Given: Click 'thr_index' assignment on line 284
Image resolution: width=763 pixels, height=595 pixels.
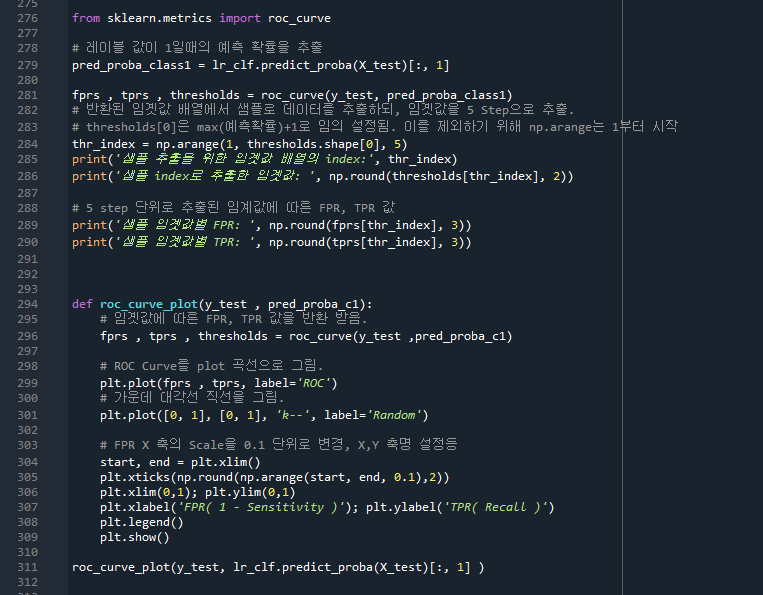Looking at the screenshot, I should [104, 144].
